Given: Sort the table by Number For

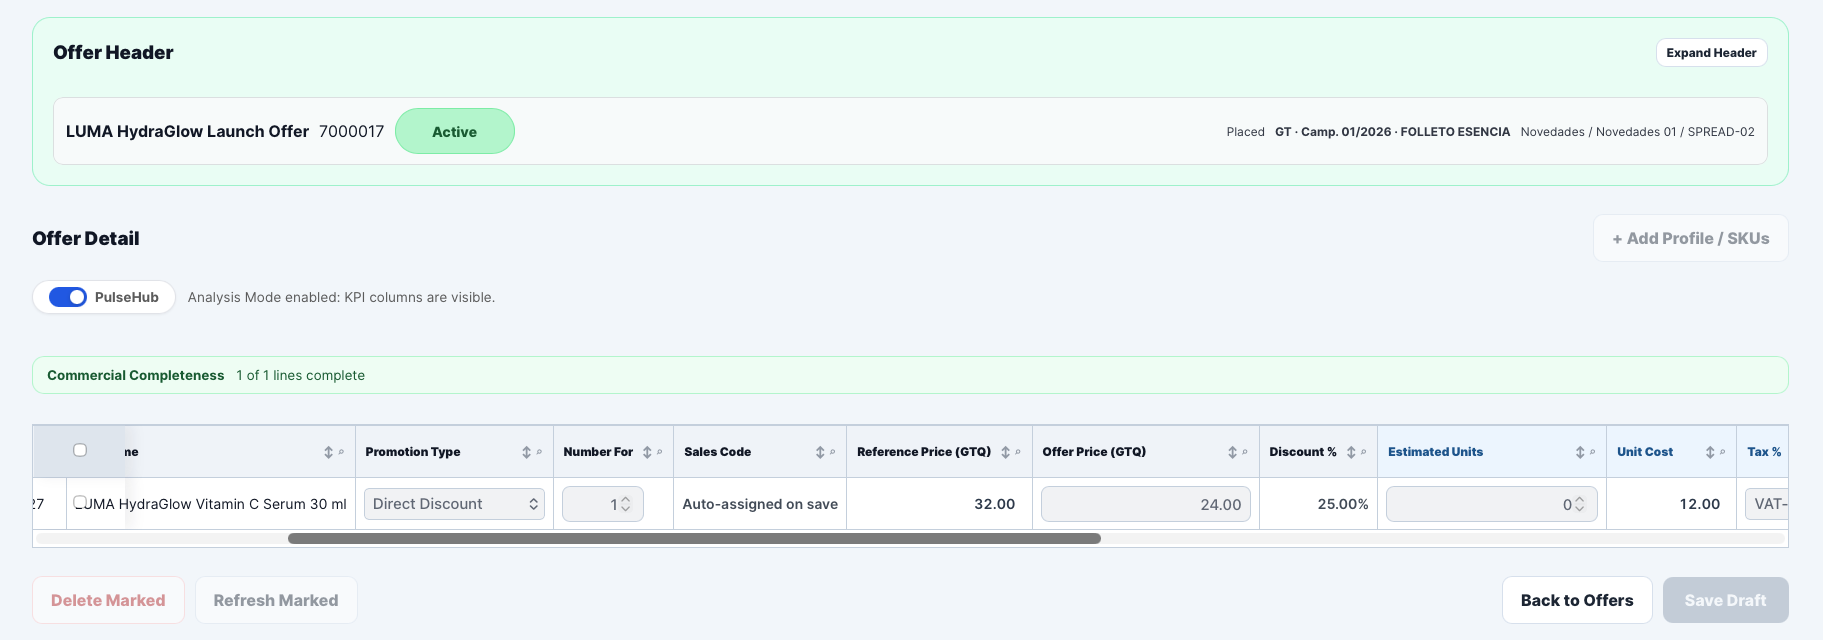Looking at the screenshot, I should tap(647, 452).
